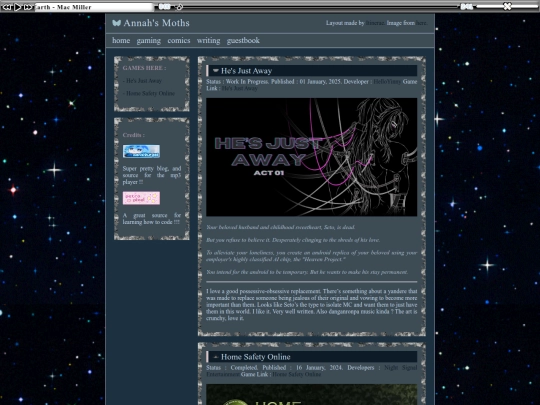Open the Home Safety Online game link
Image resolution: width=540 pixels, height=405 pixels.
coord(297,374)
